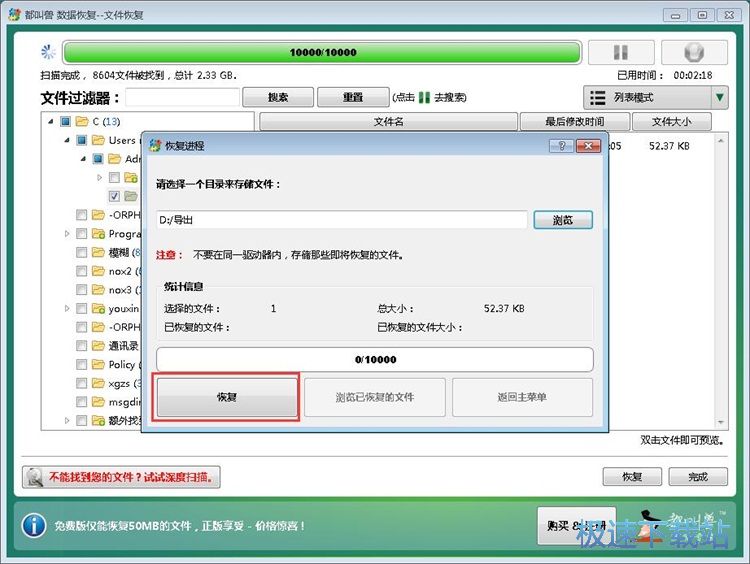This screenshot has height=564, width=750.
Task: Toggle the 模糊 folder checkbox
Action: [x=82, y=252]
